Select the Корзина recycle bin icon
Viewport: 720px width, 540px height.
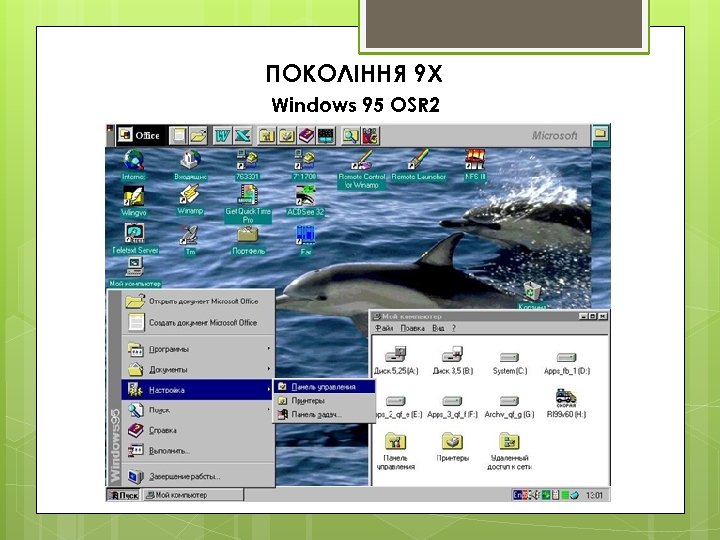click(x=532, y=295)
